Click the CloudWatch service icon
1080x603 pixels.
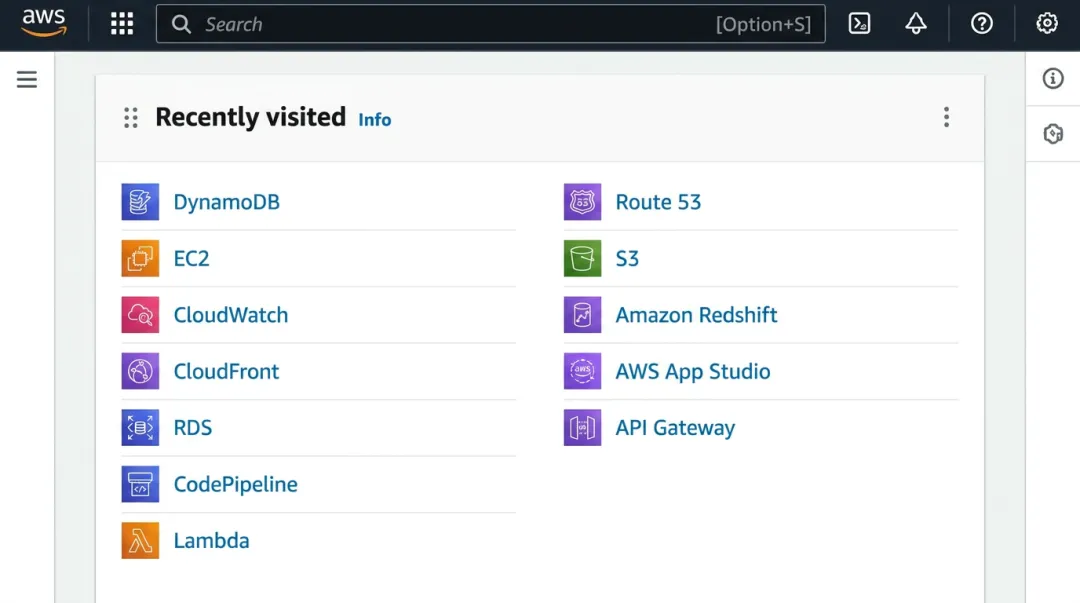click(x=140, y=315)
